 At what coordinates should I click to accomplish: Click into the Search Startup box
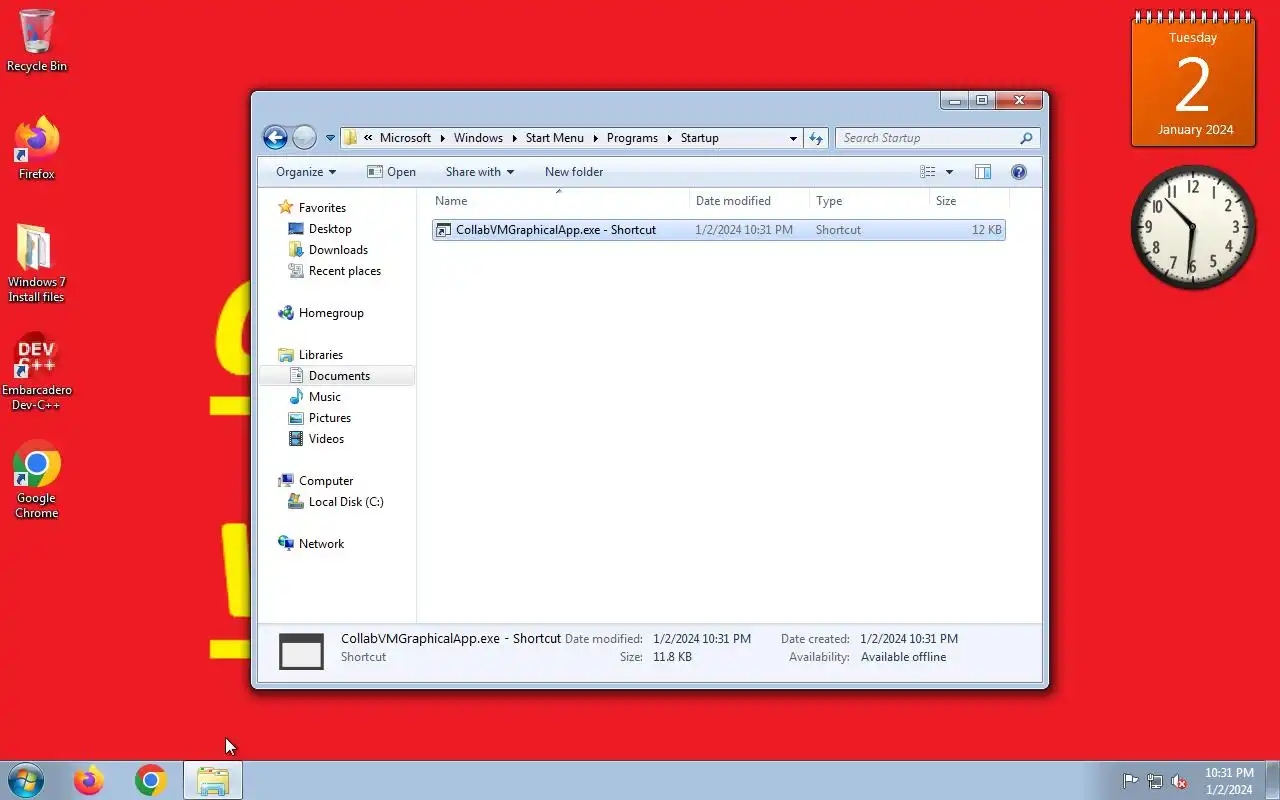point(938,138)
